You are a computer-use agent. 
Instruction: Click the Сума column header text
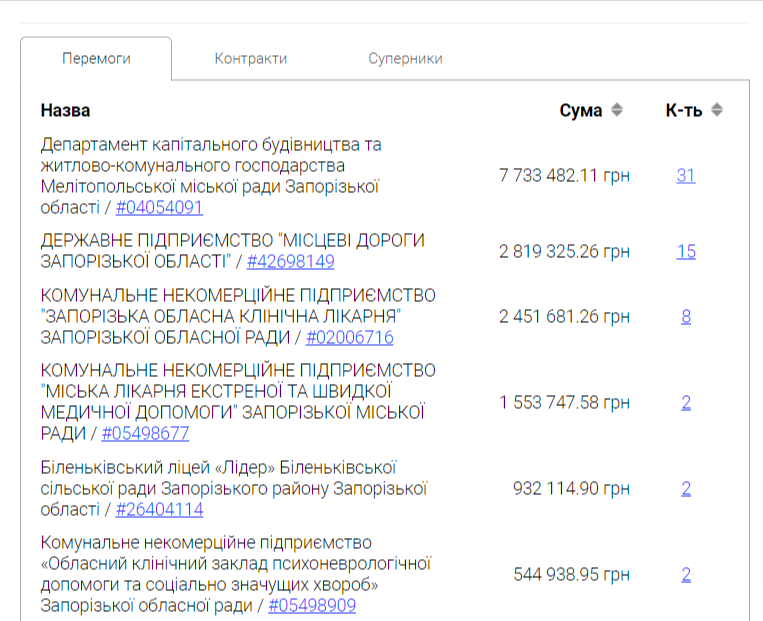[x=581, y=110]
